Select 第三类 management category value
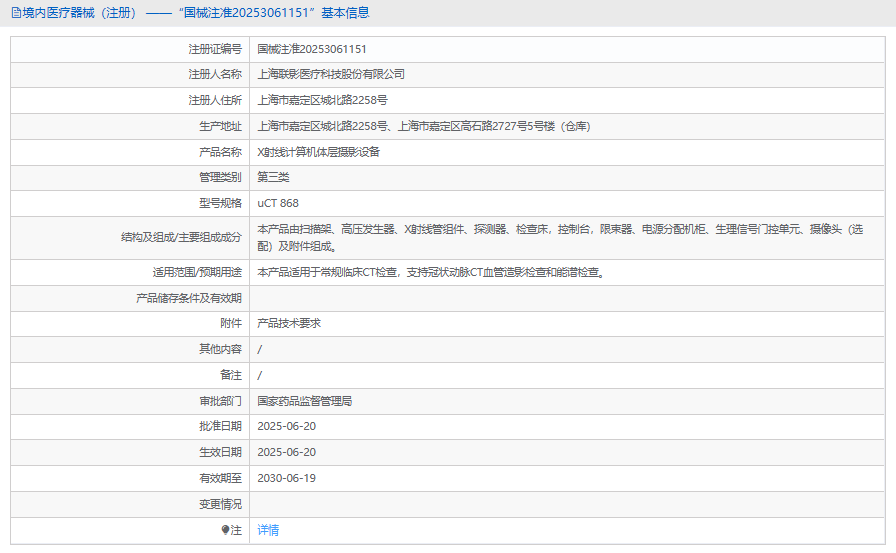 [x=273, y=177]
